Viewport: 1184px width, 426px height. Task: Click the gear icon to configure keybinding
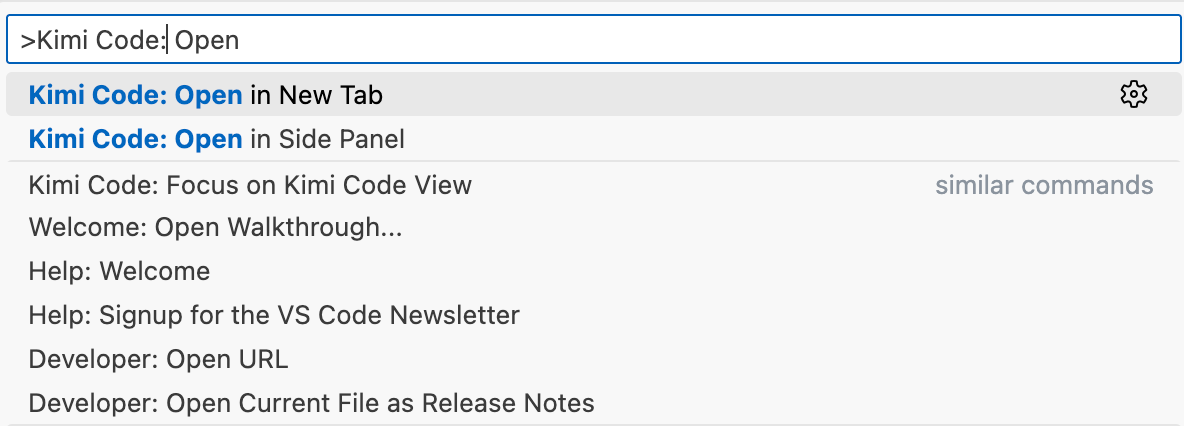[1133, 95]
